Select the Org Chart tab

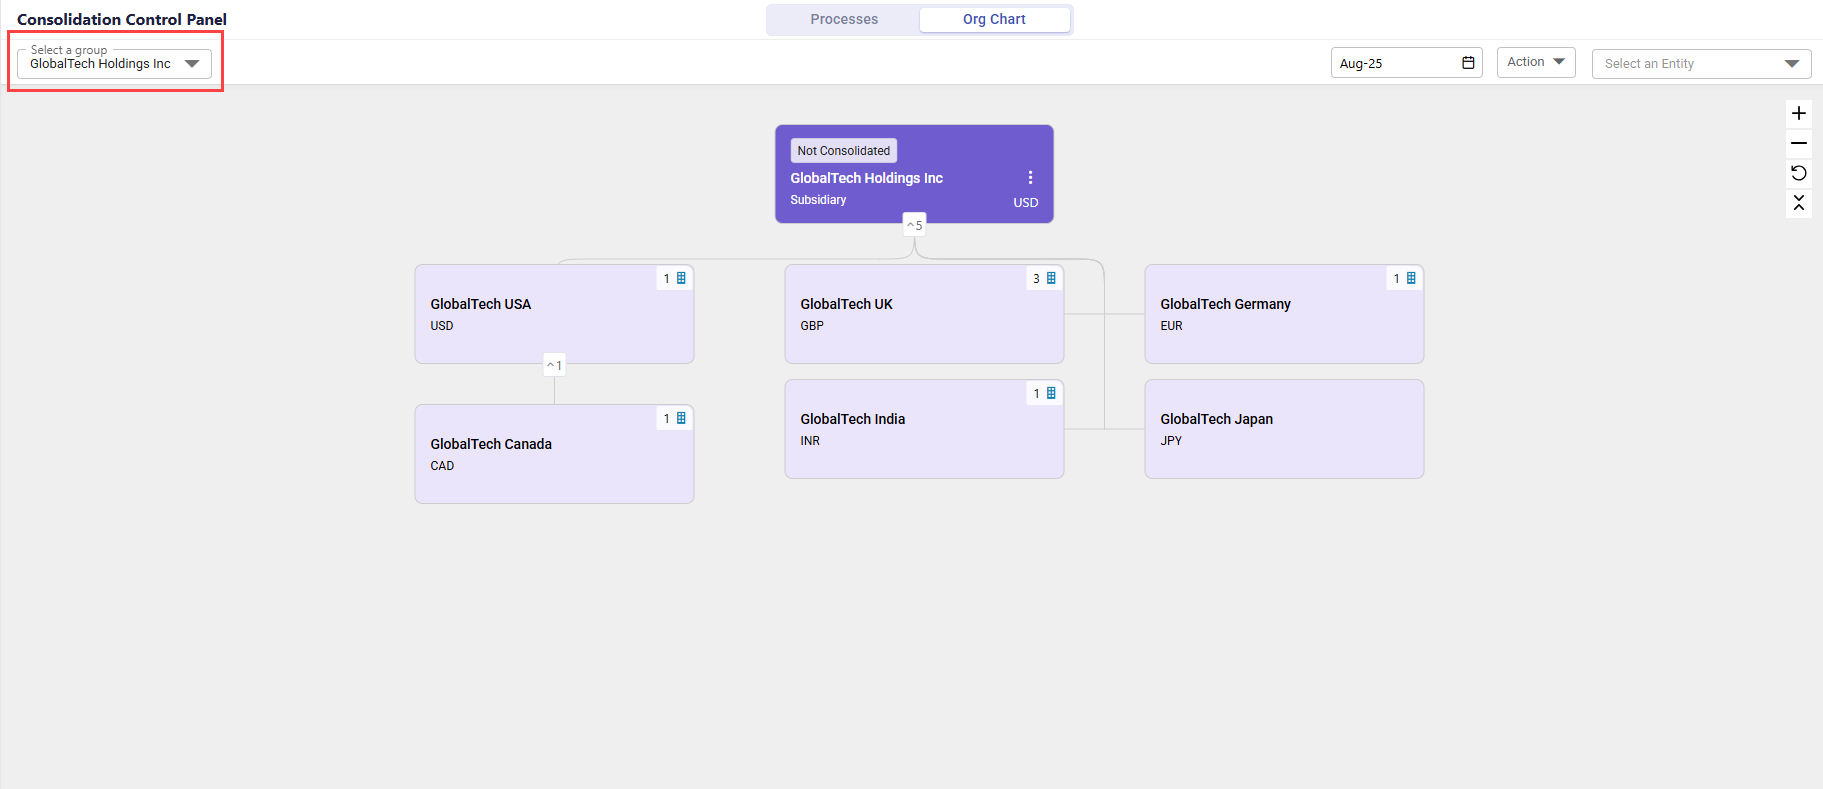pyautogui.click(x=994, y=19)
